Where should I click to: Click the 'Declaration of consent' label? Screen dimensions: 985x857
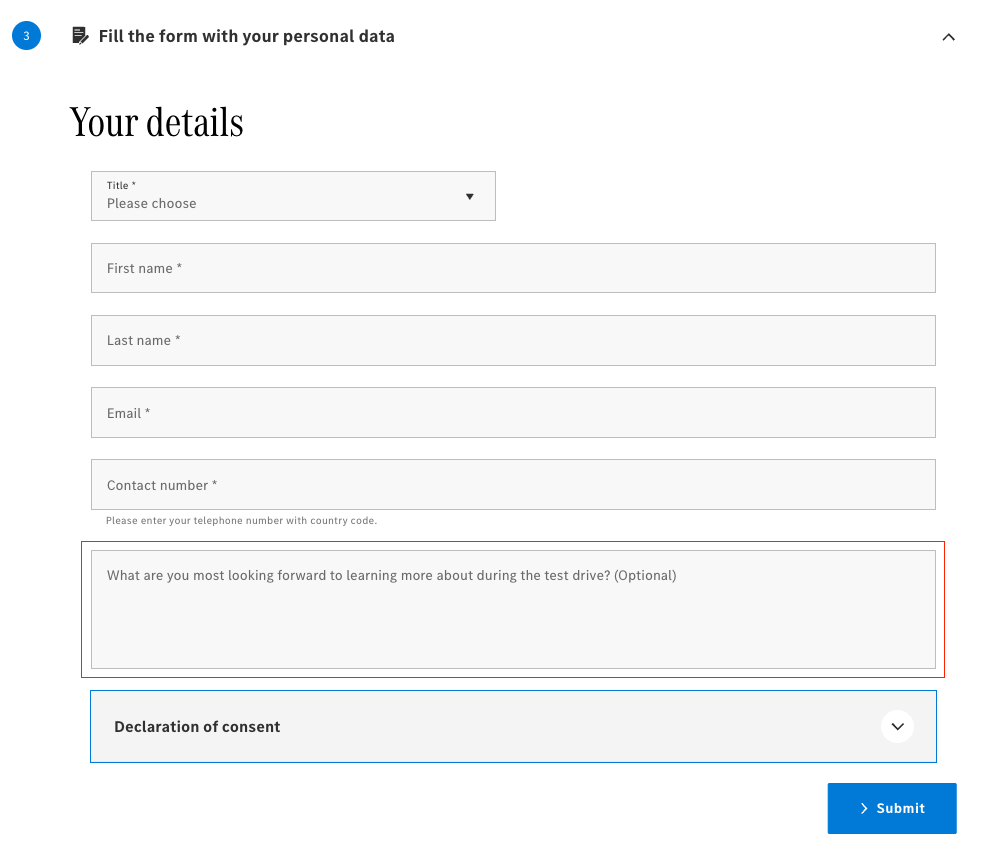pyautogui.click(x=197, y=727)
